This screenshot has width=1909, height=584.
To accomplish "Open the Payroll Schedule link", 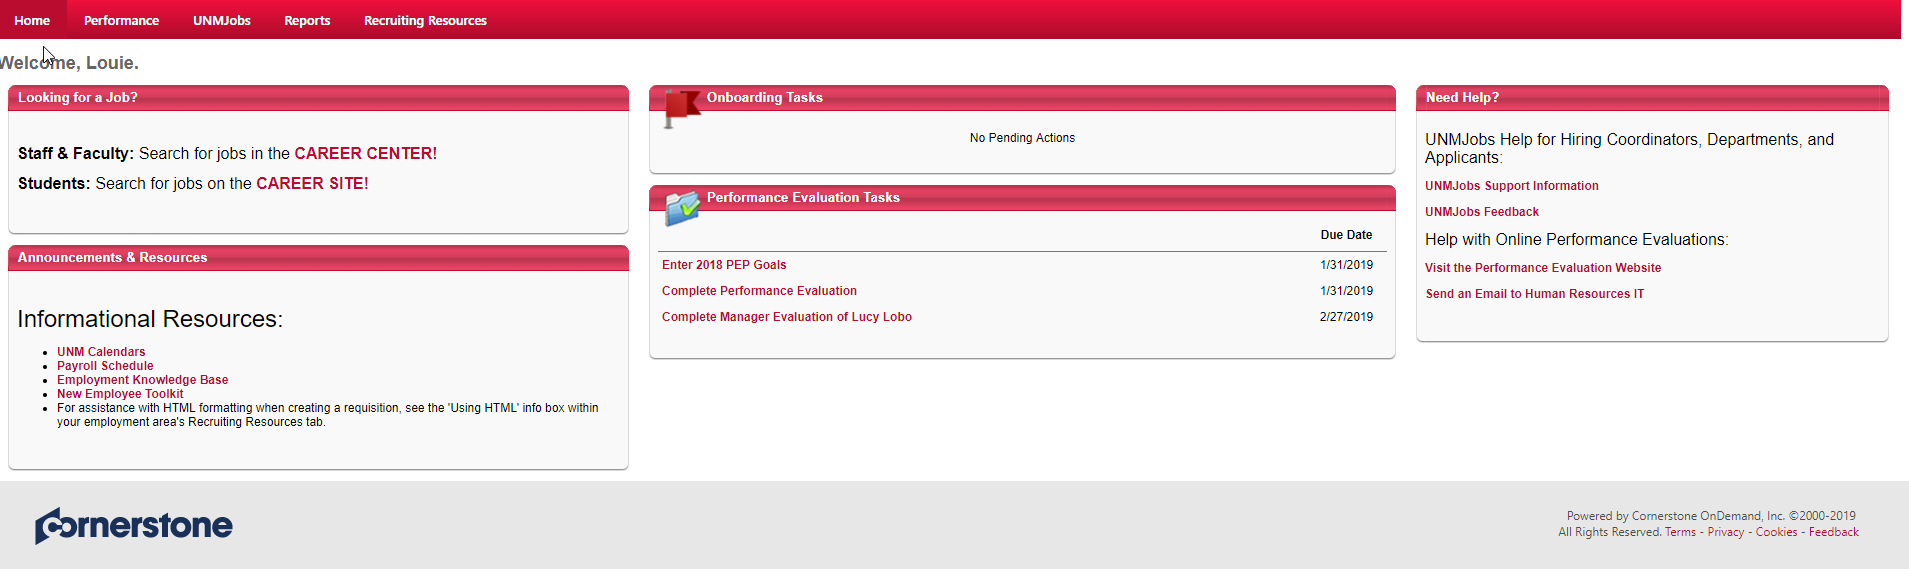I will 105,366.
